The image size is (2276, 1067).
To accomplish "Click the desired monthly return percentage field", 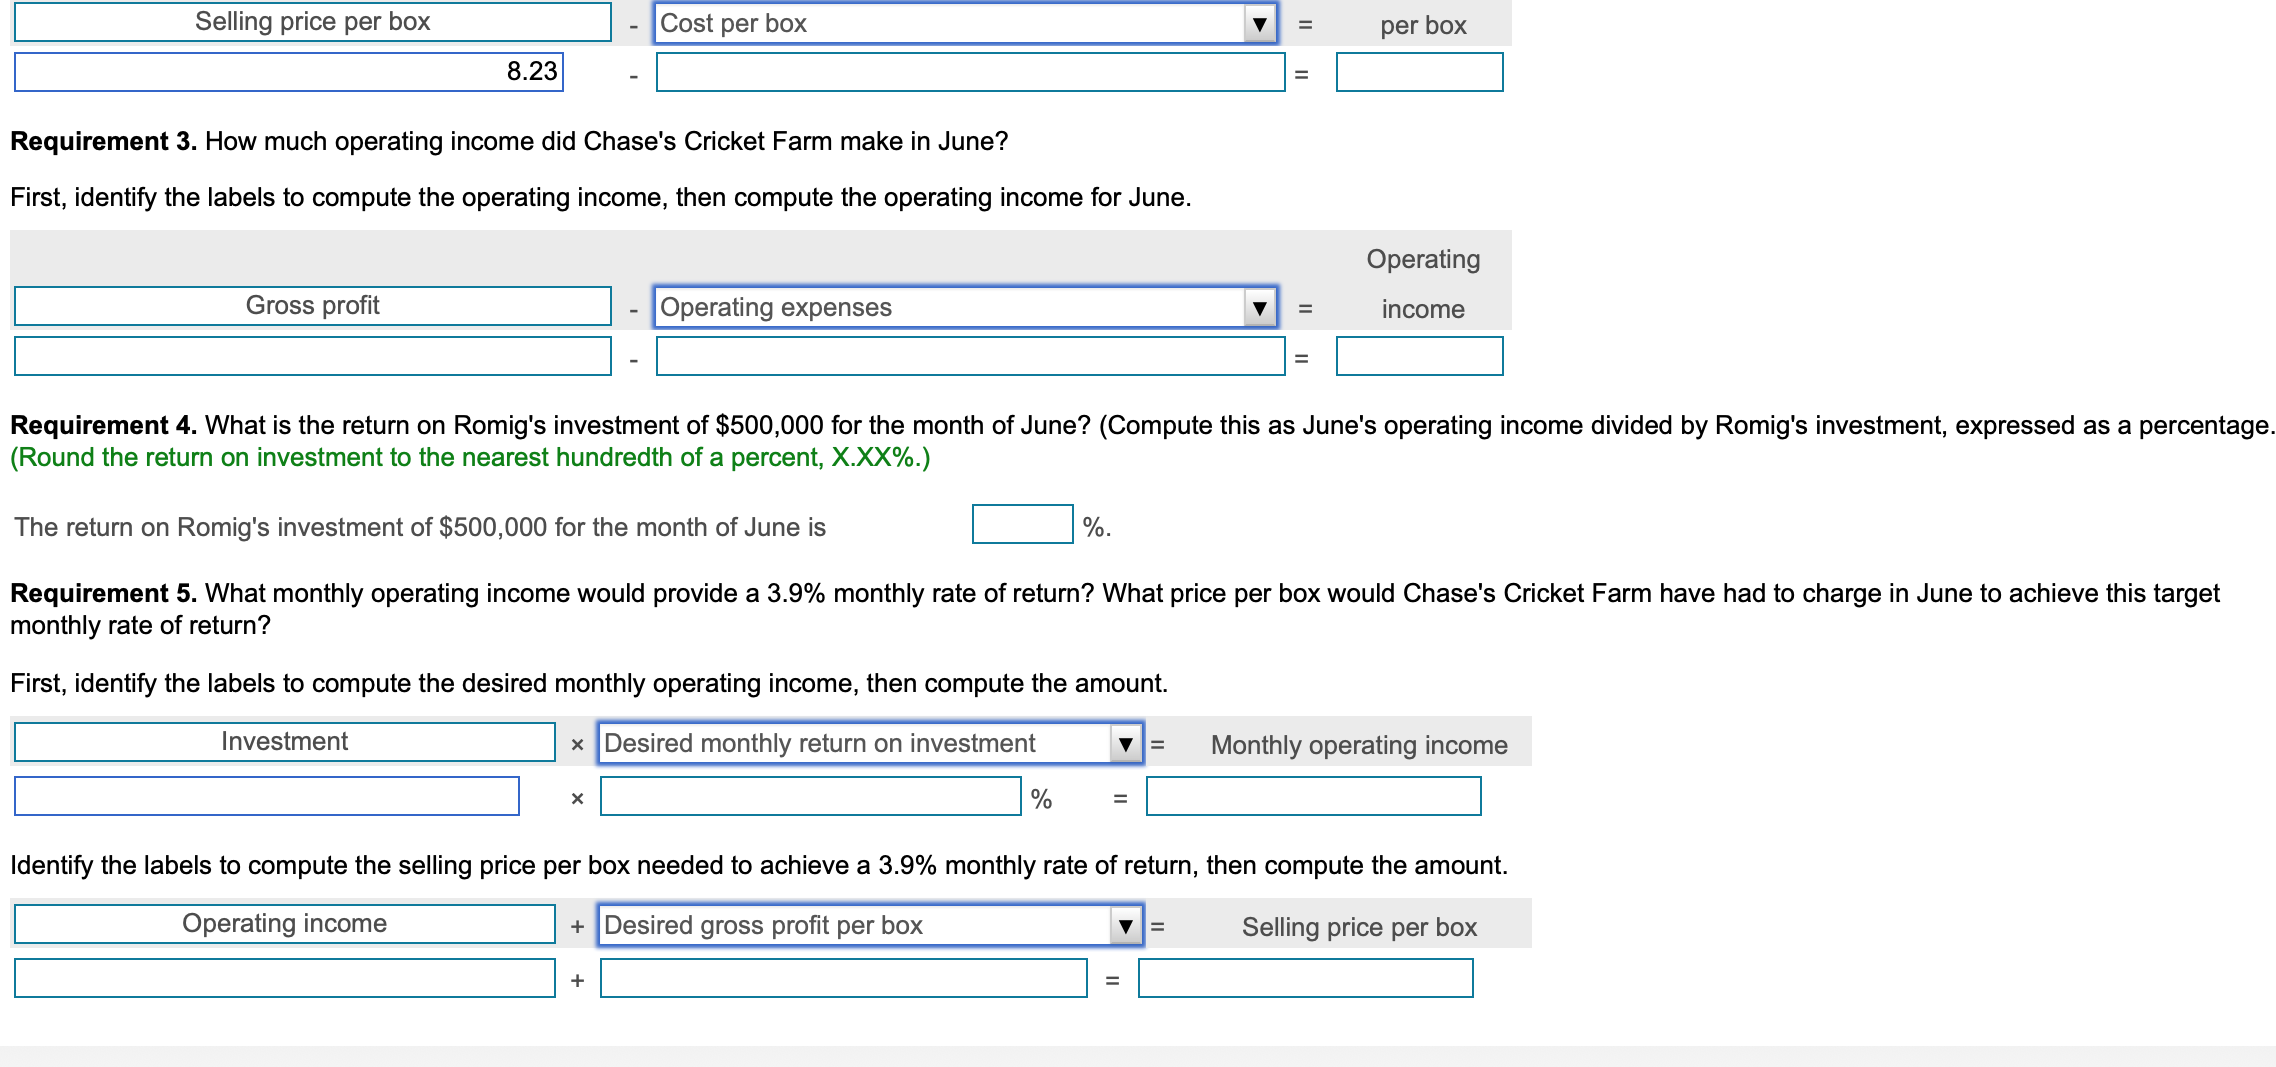I will [x=810, y=797].
